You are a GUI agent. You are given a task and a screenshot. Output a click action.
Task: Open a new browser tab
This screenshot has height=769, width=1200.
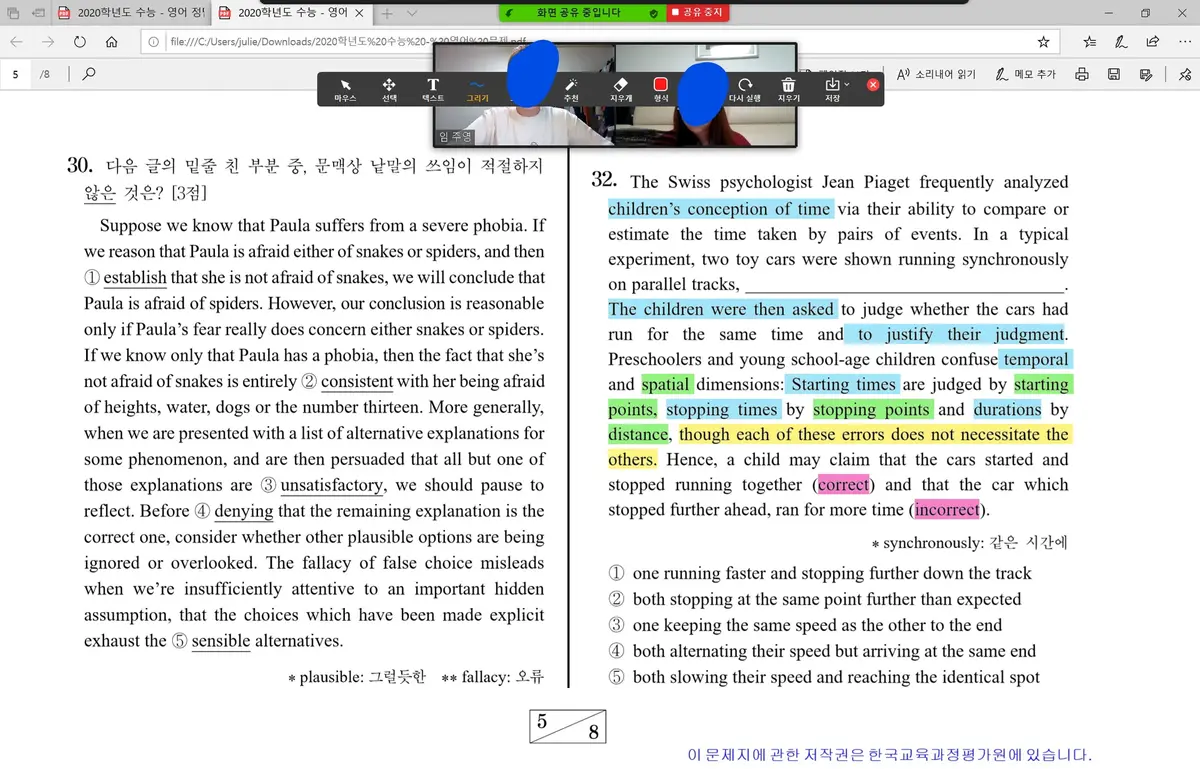[386, 13]
